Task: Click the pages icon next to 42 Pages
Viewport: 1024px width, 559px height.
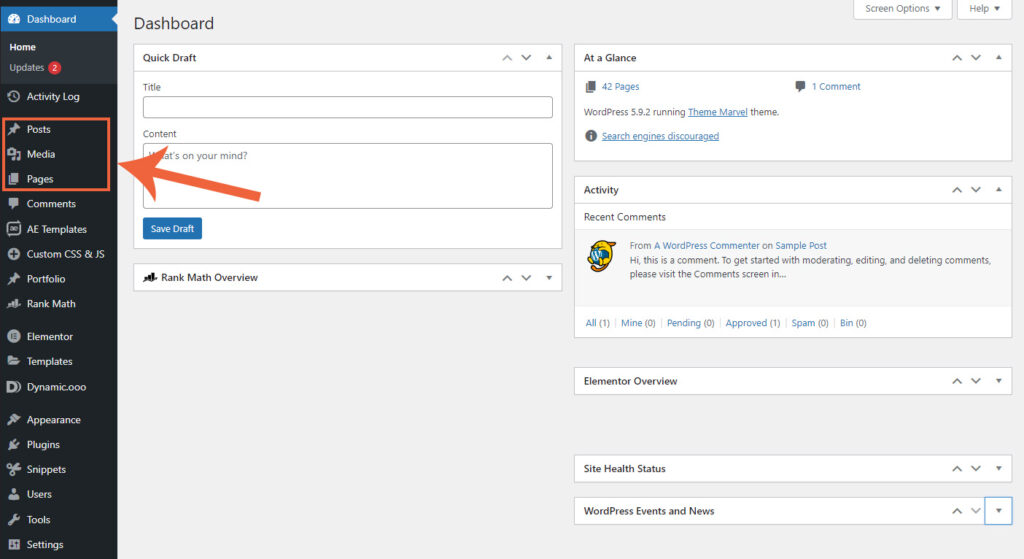Action: (591, 86)
